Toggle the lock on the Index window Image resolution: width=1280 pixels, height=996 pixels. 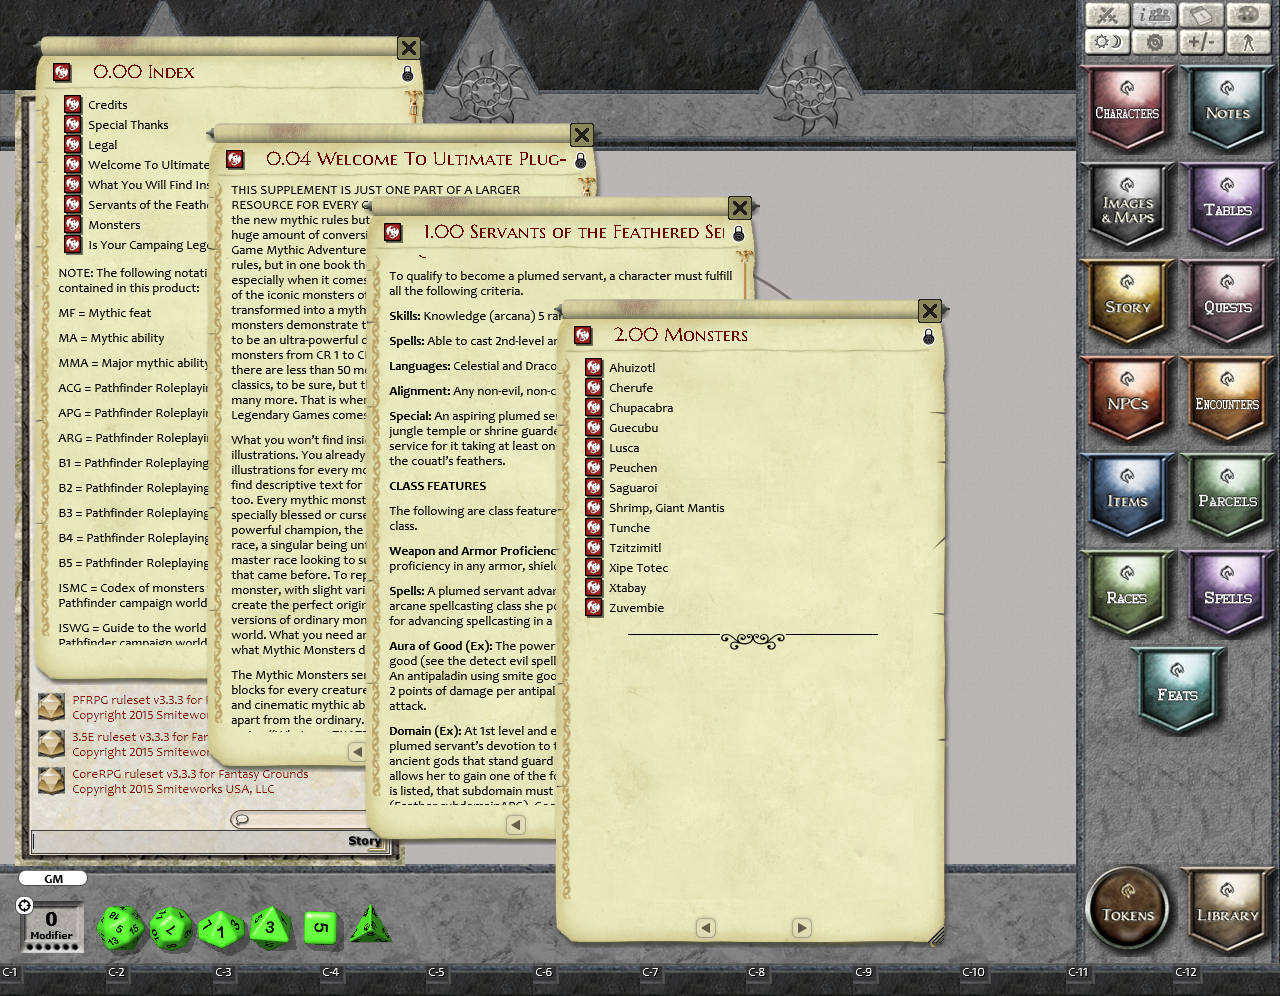[x=407, y=74]
